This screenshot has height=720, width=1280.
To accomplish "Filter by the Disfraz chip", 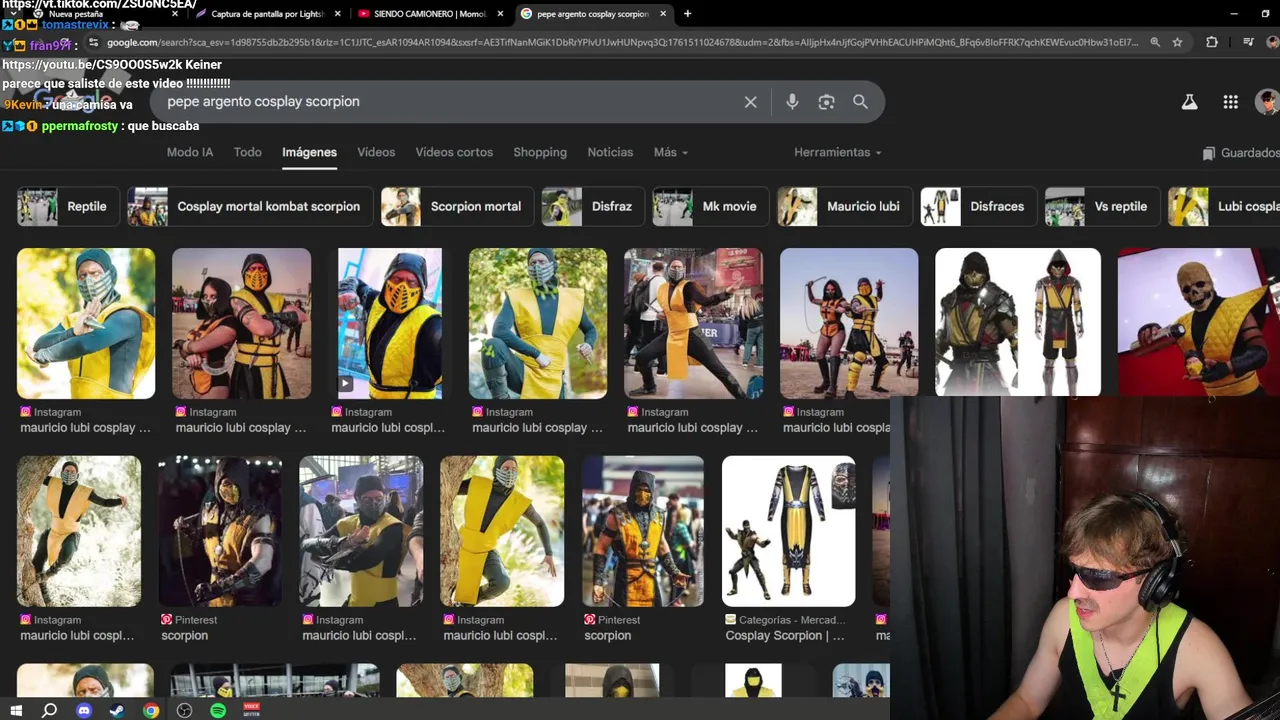I will tap(592, 207).
